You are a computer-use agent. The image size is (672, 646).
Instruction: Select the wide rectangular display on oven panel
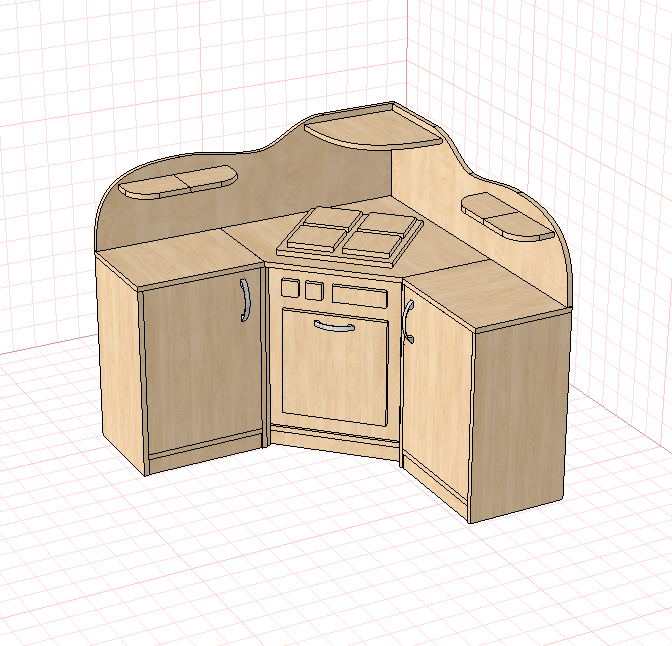click(x=360, y=296)
